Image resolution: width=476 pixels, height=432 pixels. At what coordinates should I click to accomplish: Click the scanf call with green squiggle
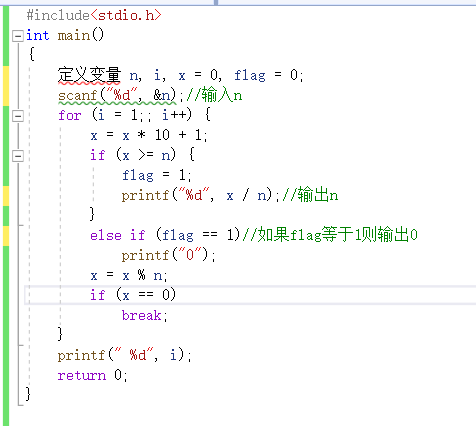[117, 95]
